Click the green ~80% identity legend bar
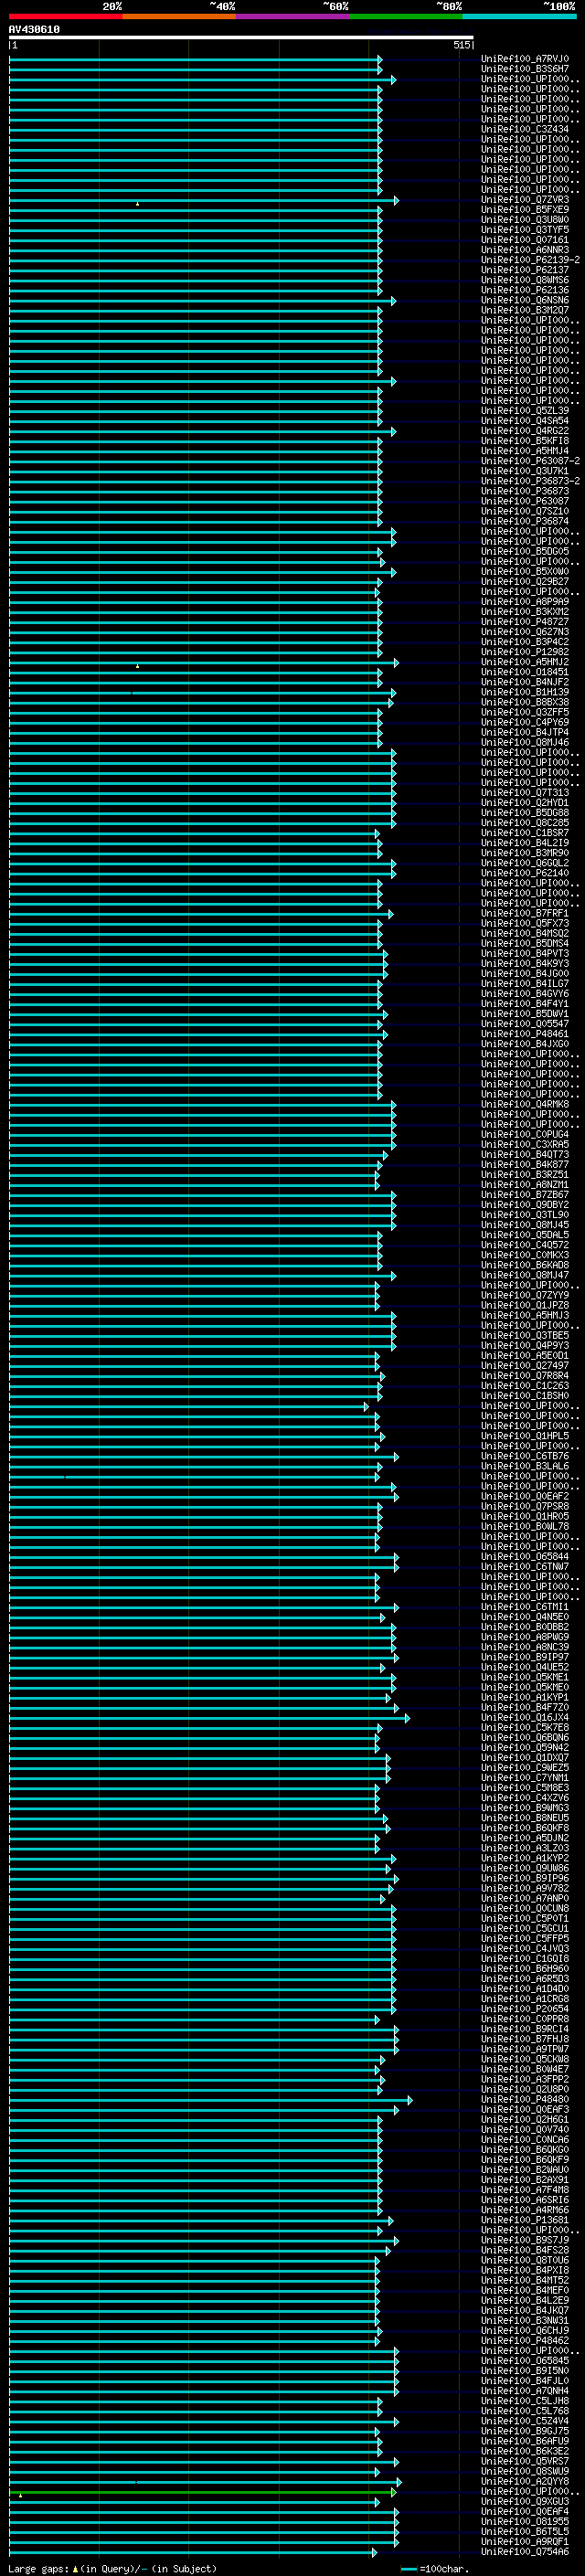The image size is (585, 2576). tap(405, 16)
